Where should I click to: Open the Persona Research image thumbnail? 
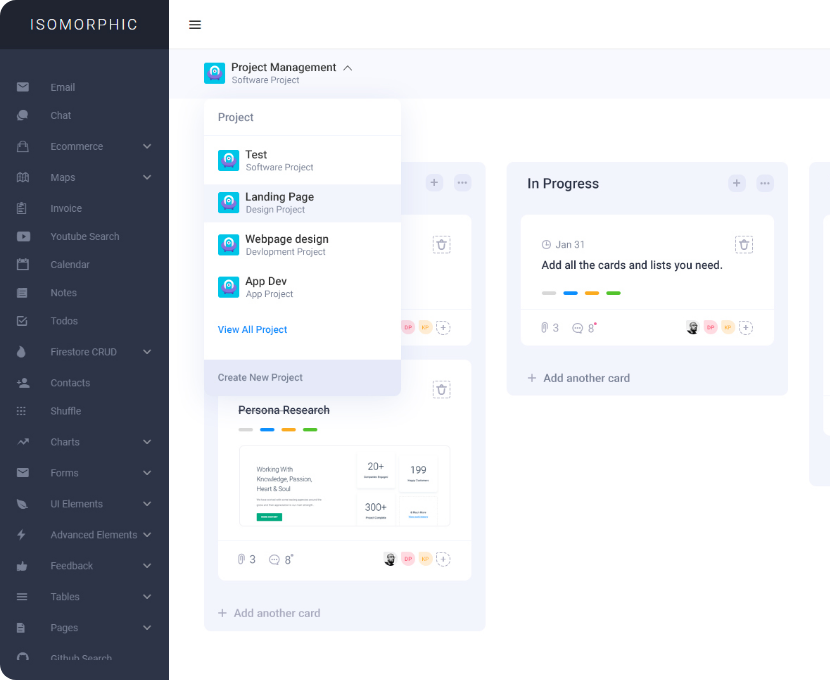coord(345,486)
